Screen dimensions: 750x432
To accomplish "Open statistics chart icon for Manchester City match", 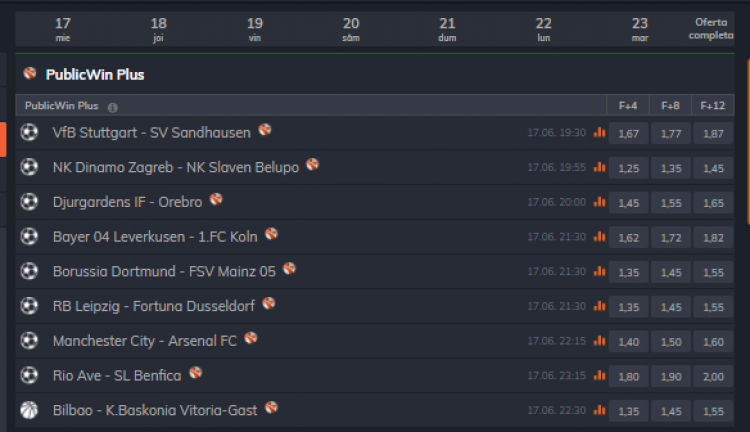I will pos(600,341).
